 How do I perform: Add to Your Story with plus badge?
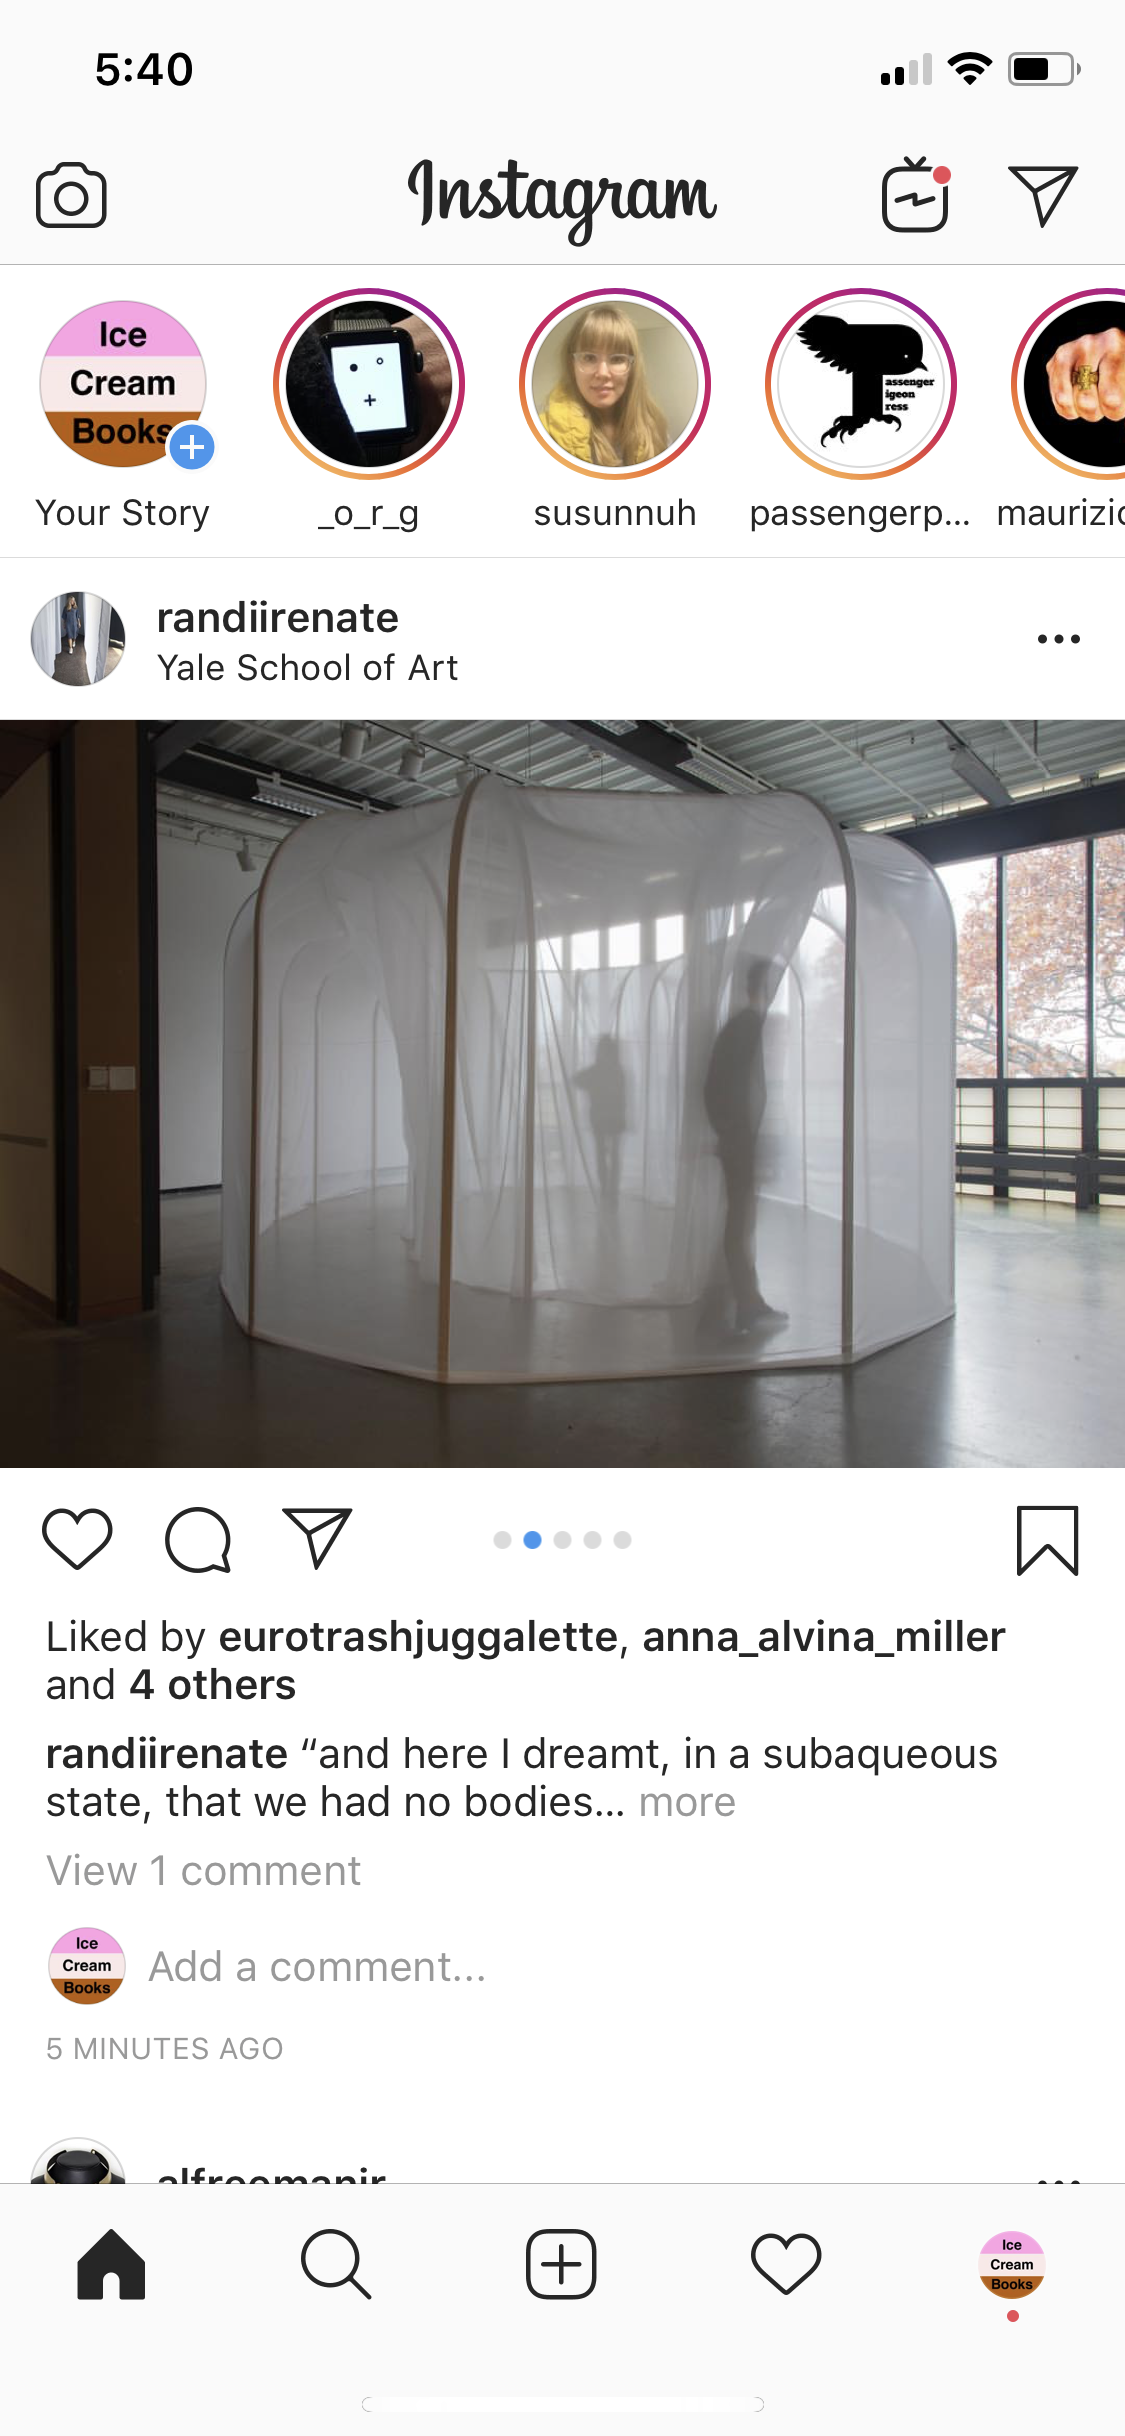point(192,447)
